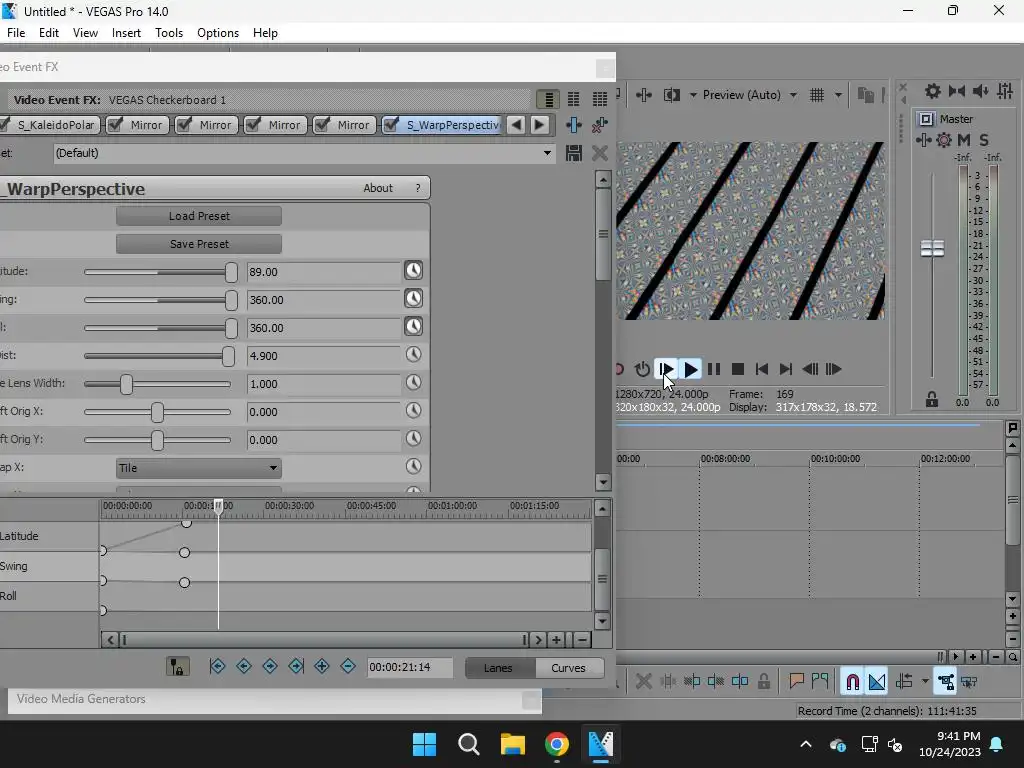Adjust the Master volume fader

pyautogui.click(x=932, y=249)
